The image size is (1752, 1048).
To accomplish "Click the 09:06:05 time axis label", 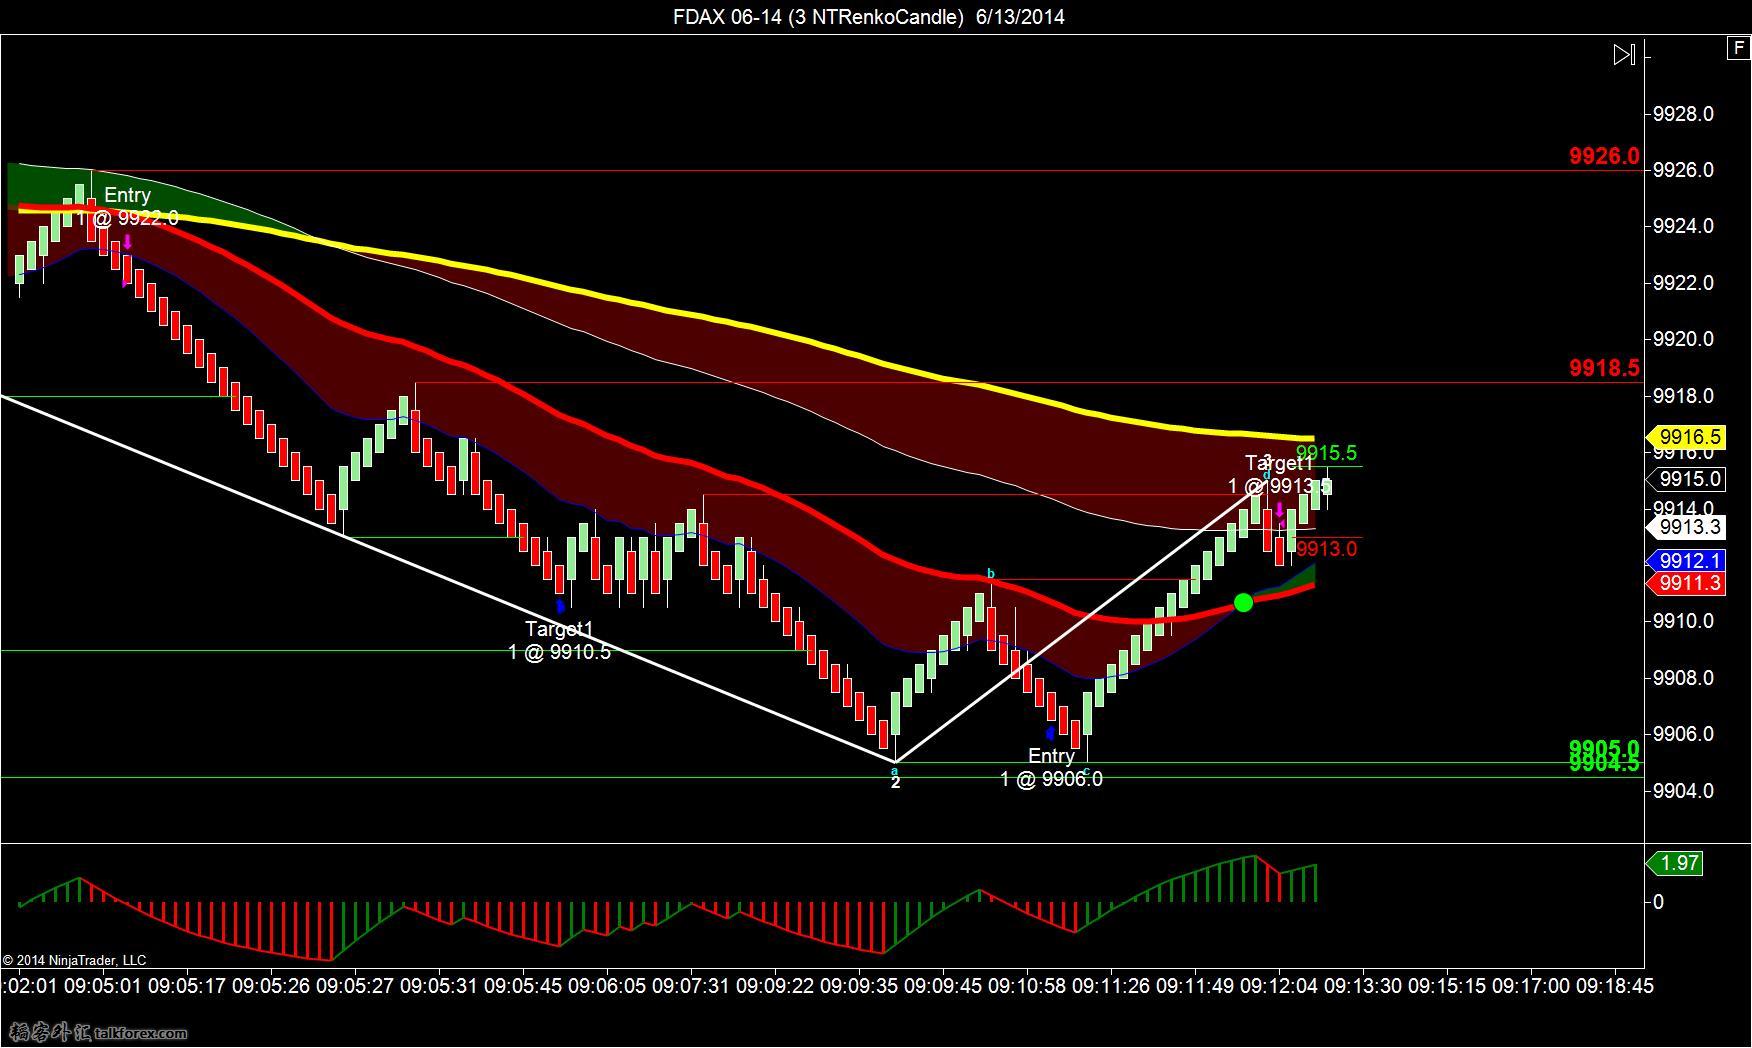I will click(x=607, y=986).
